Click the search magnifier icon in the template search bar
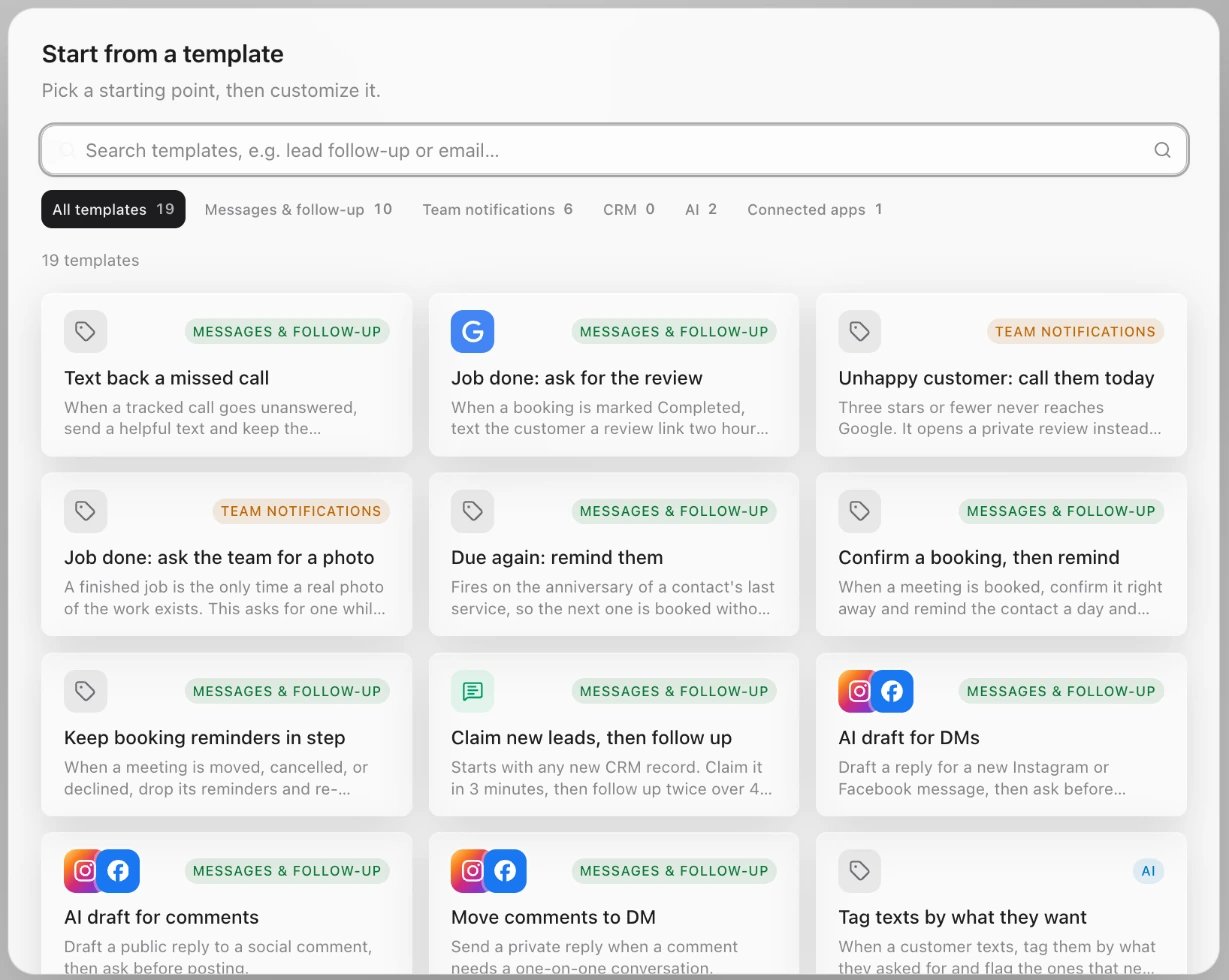Image resolution: width=1229 pixels, height=980 pixels. 1162,150
